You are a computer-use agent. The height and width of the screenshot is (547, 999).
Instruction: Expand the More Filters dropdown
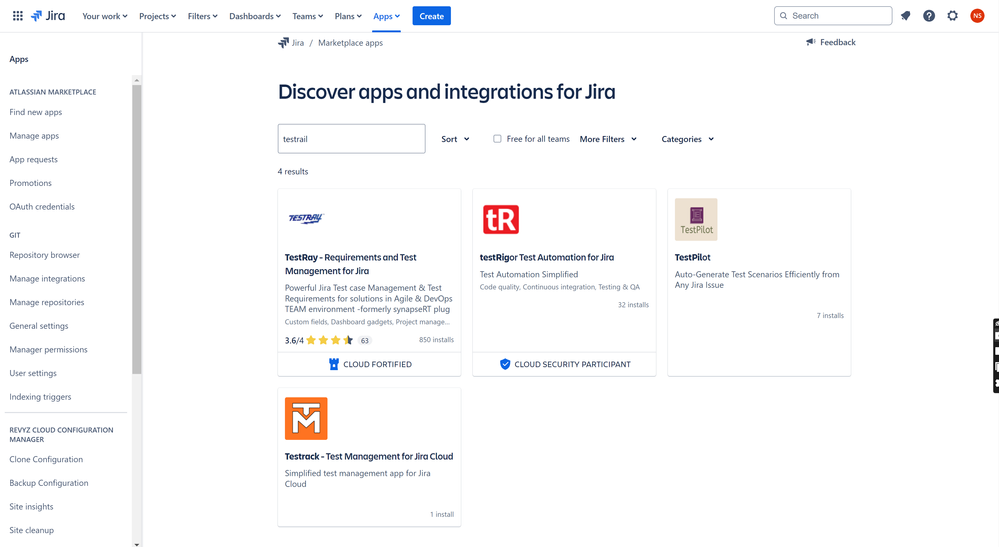pyautogui.click(x=608, y=139)
